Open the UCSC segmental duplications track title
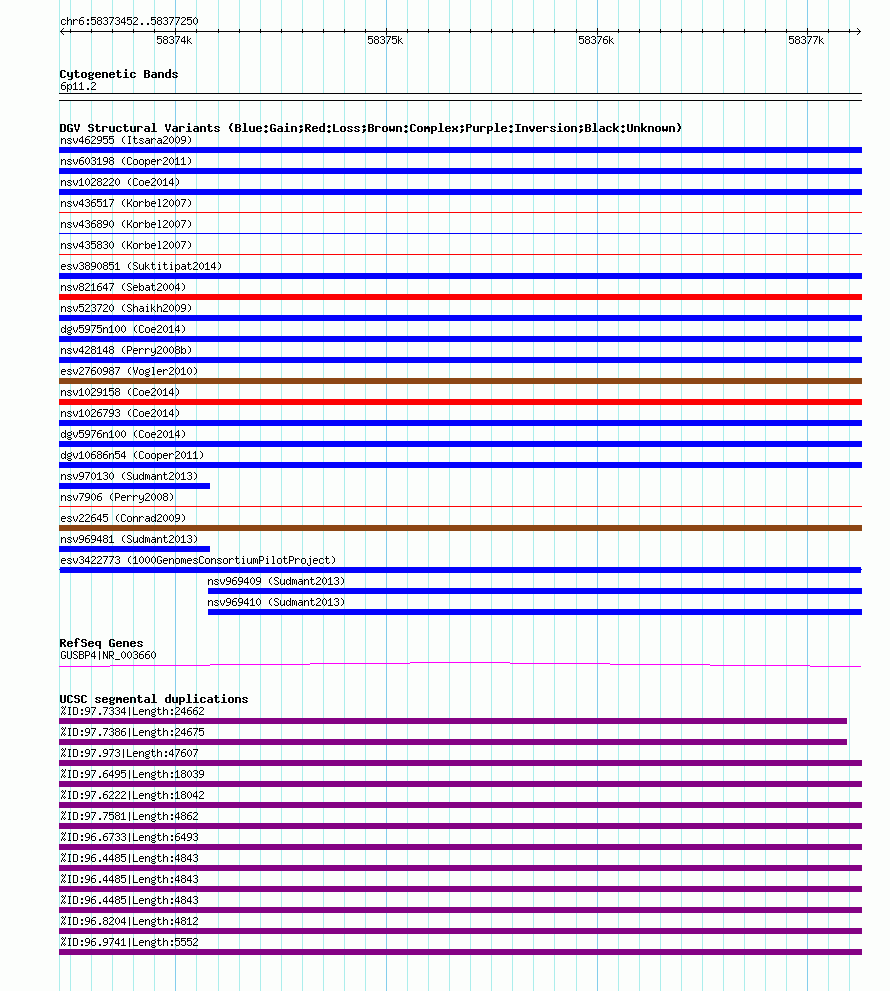Image resolution: width=890 pixels, height=991 pixels. pyautogui.click(x=154, y=699)
